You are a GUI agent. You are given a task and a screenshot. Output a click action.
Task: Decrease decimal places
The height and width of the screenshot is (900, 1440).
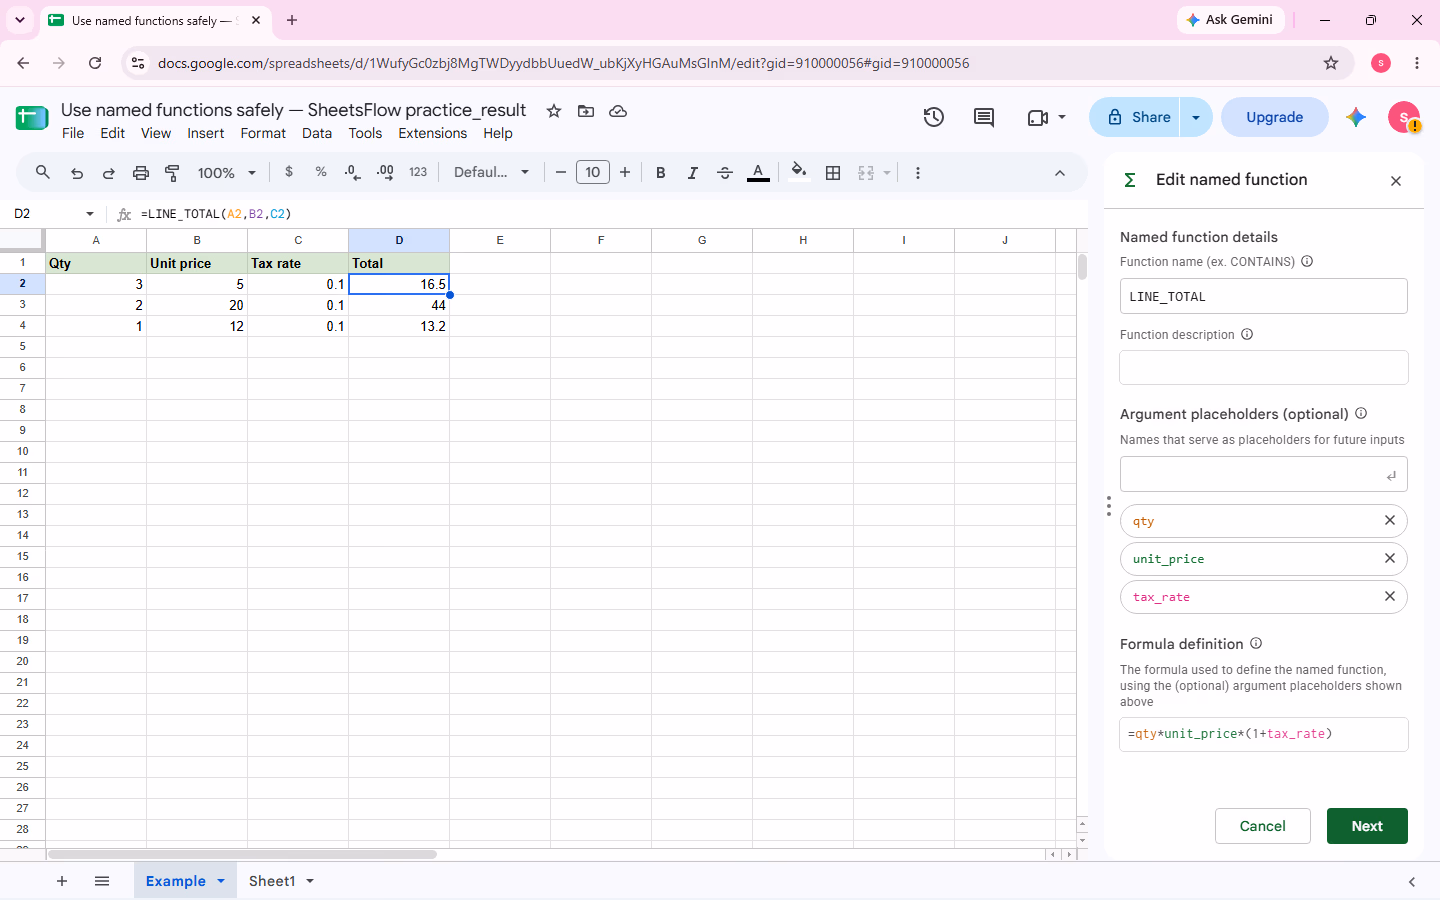tap(352, 172)
